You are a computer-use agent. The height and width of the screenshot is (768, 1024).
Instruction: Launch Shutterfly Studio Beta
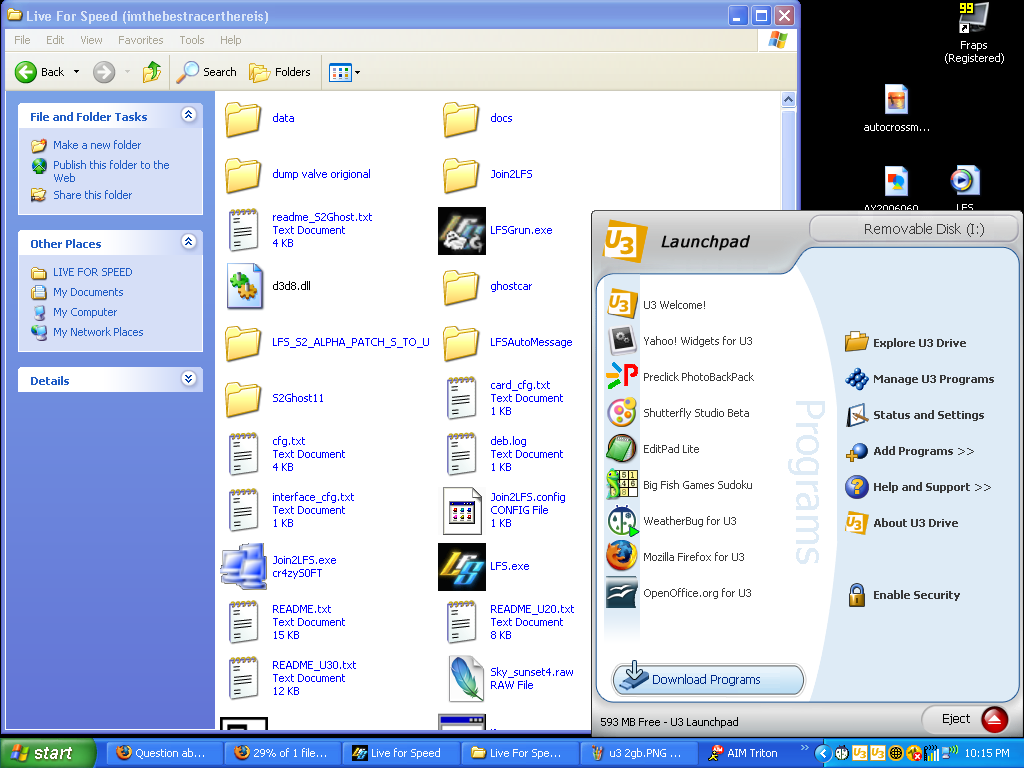(679, 413)
